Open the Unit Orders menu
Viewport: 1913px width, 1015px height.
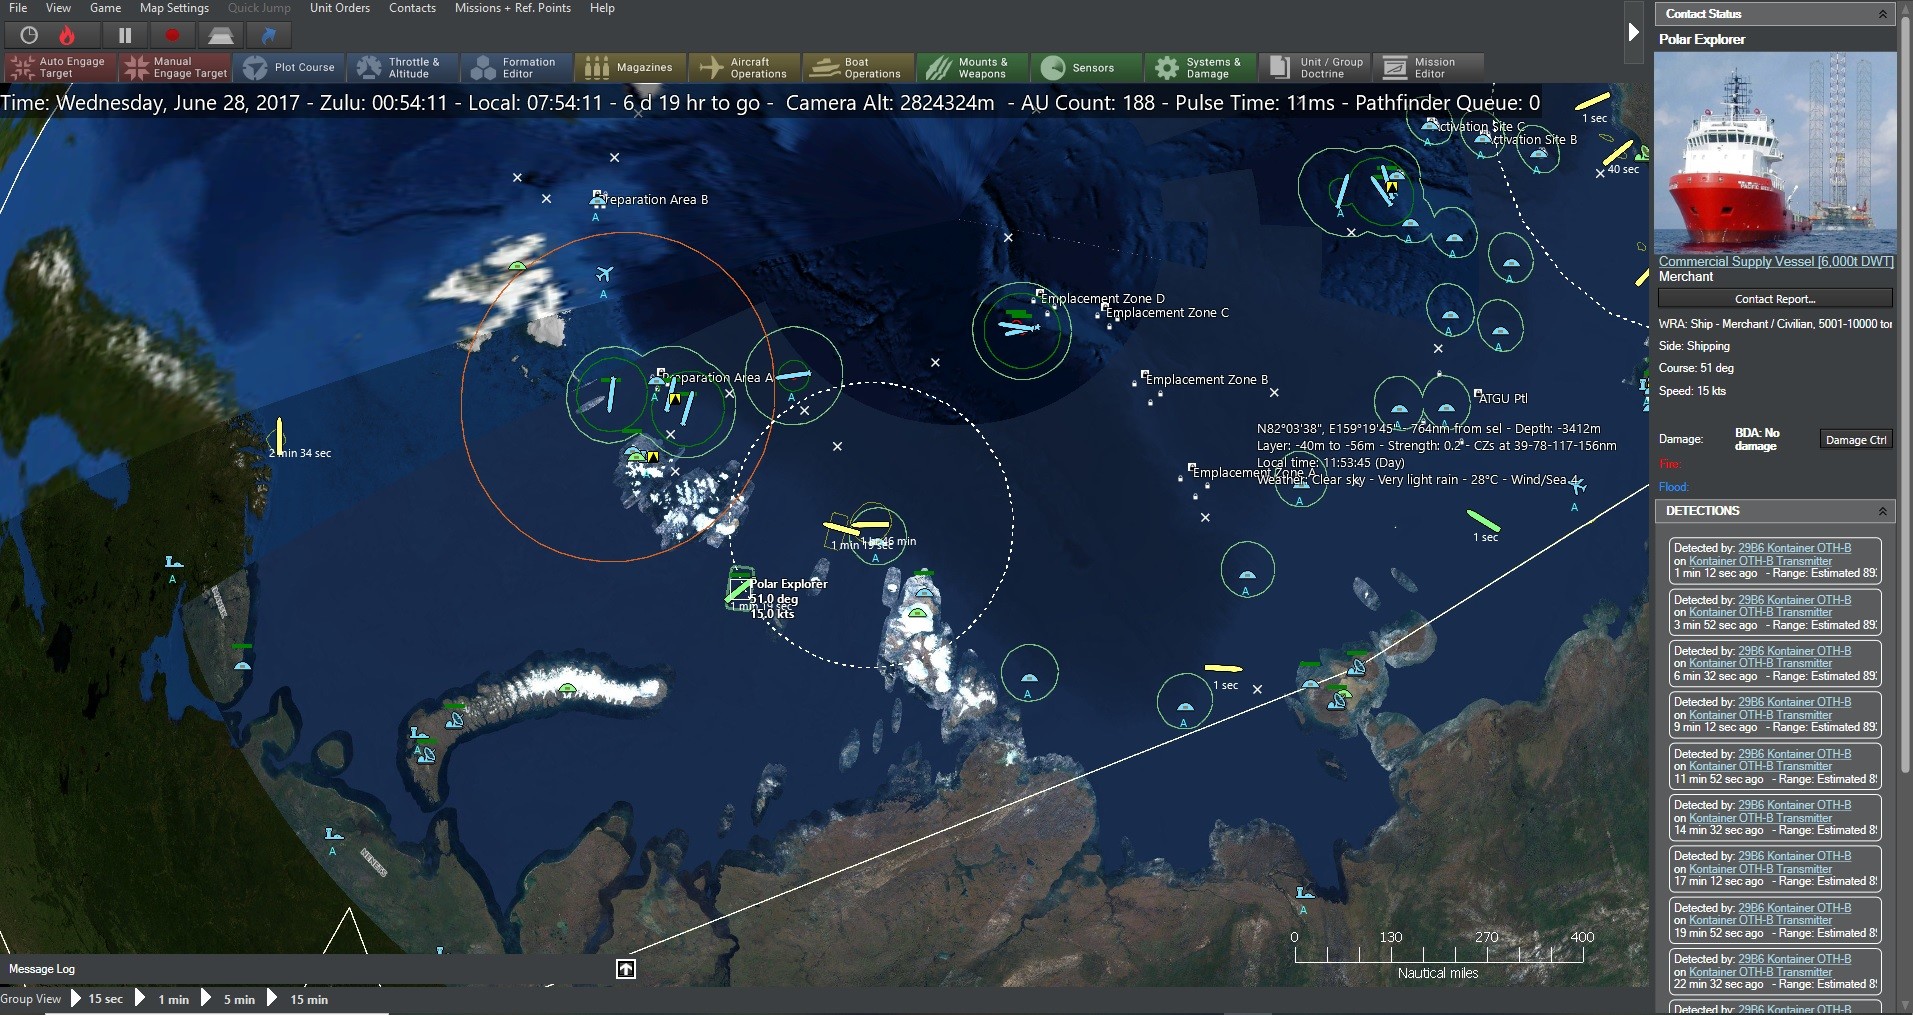339,8
